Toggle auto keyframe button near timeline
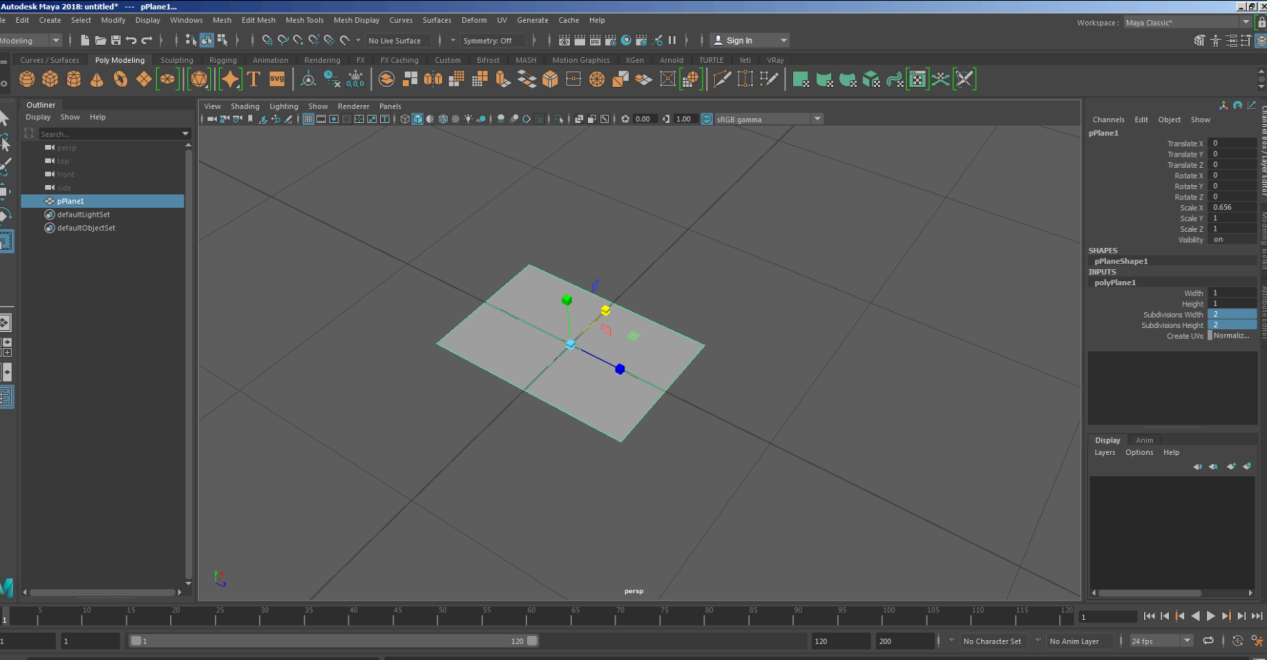 1238,641
